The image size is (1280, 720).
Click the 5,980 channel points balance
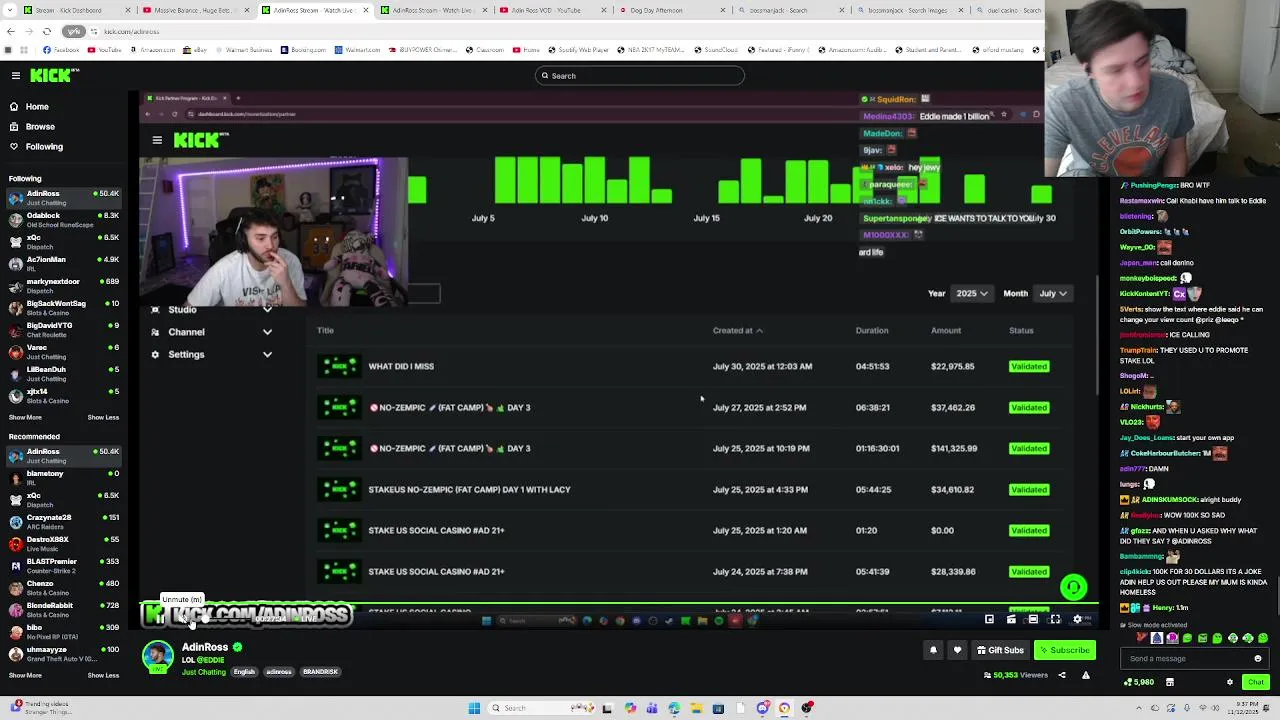(1139, 682)
